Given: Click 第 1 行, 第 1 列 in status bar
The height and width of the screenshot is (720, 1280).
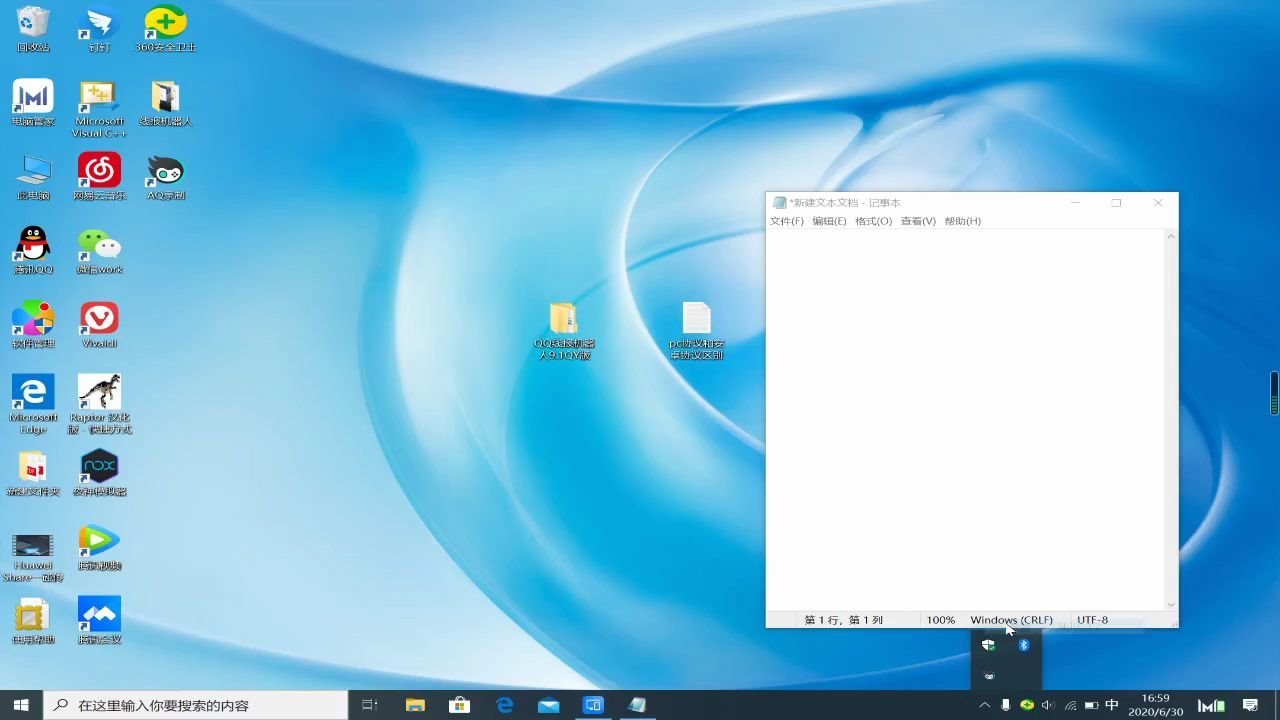Looking at the screenshot, I should pos(844,620).
